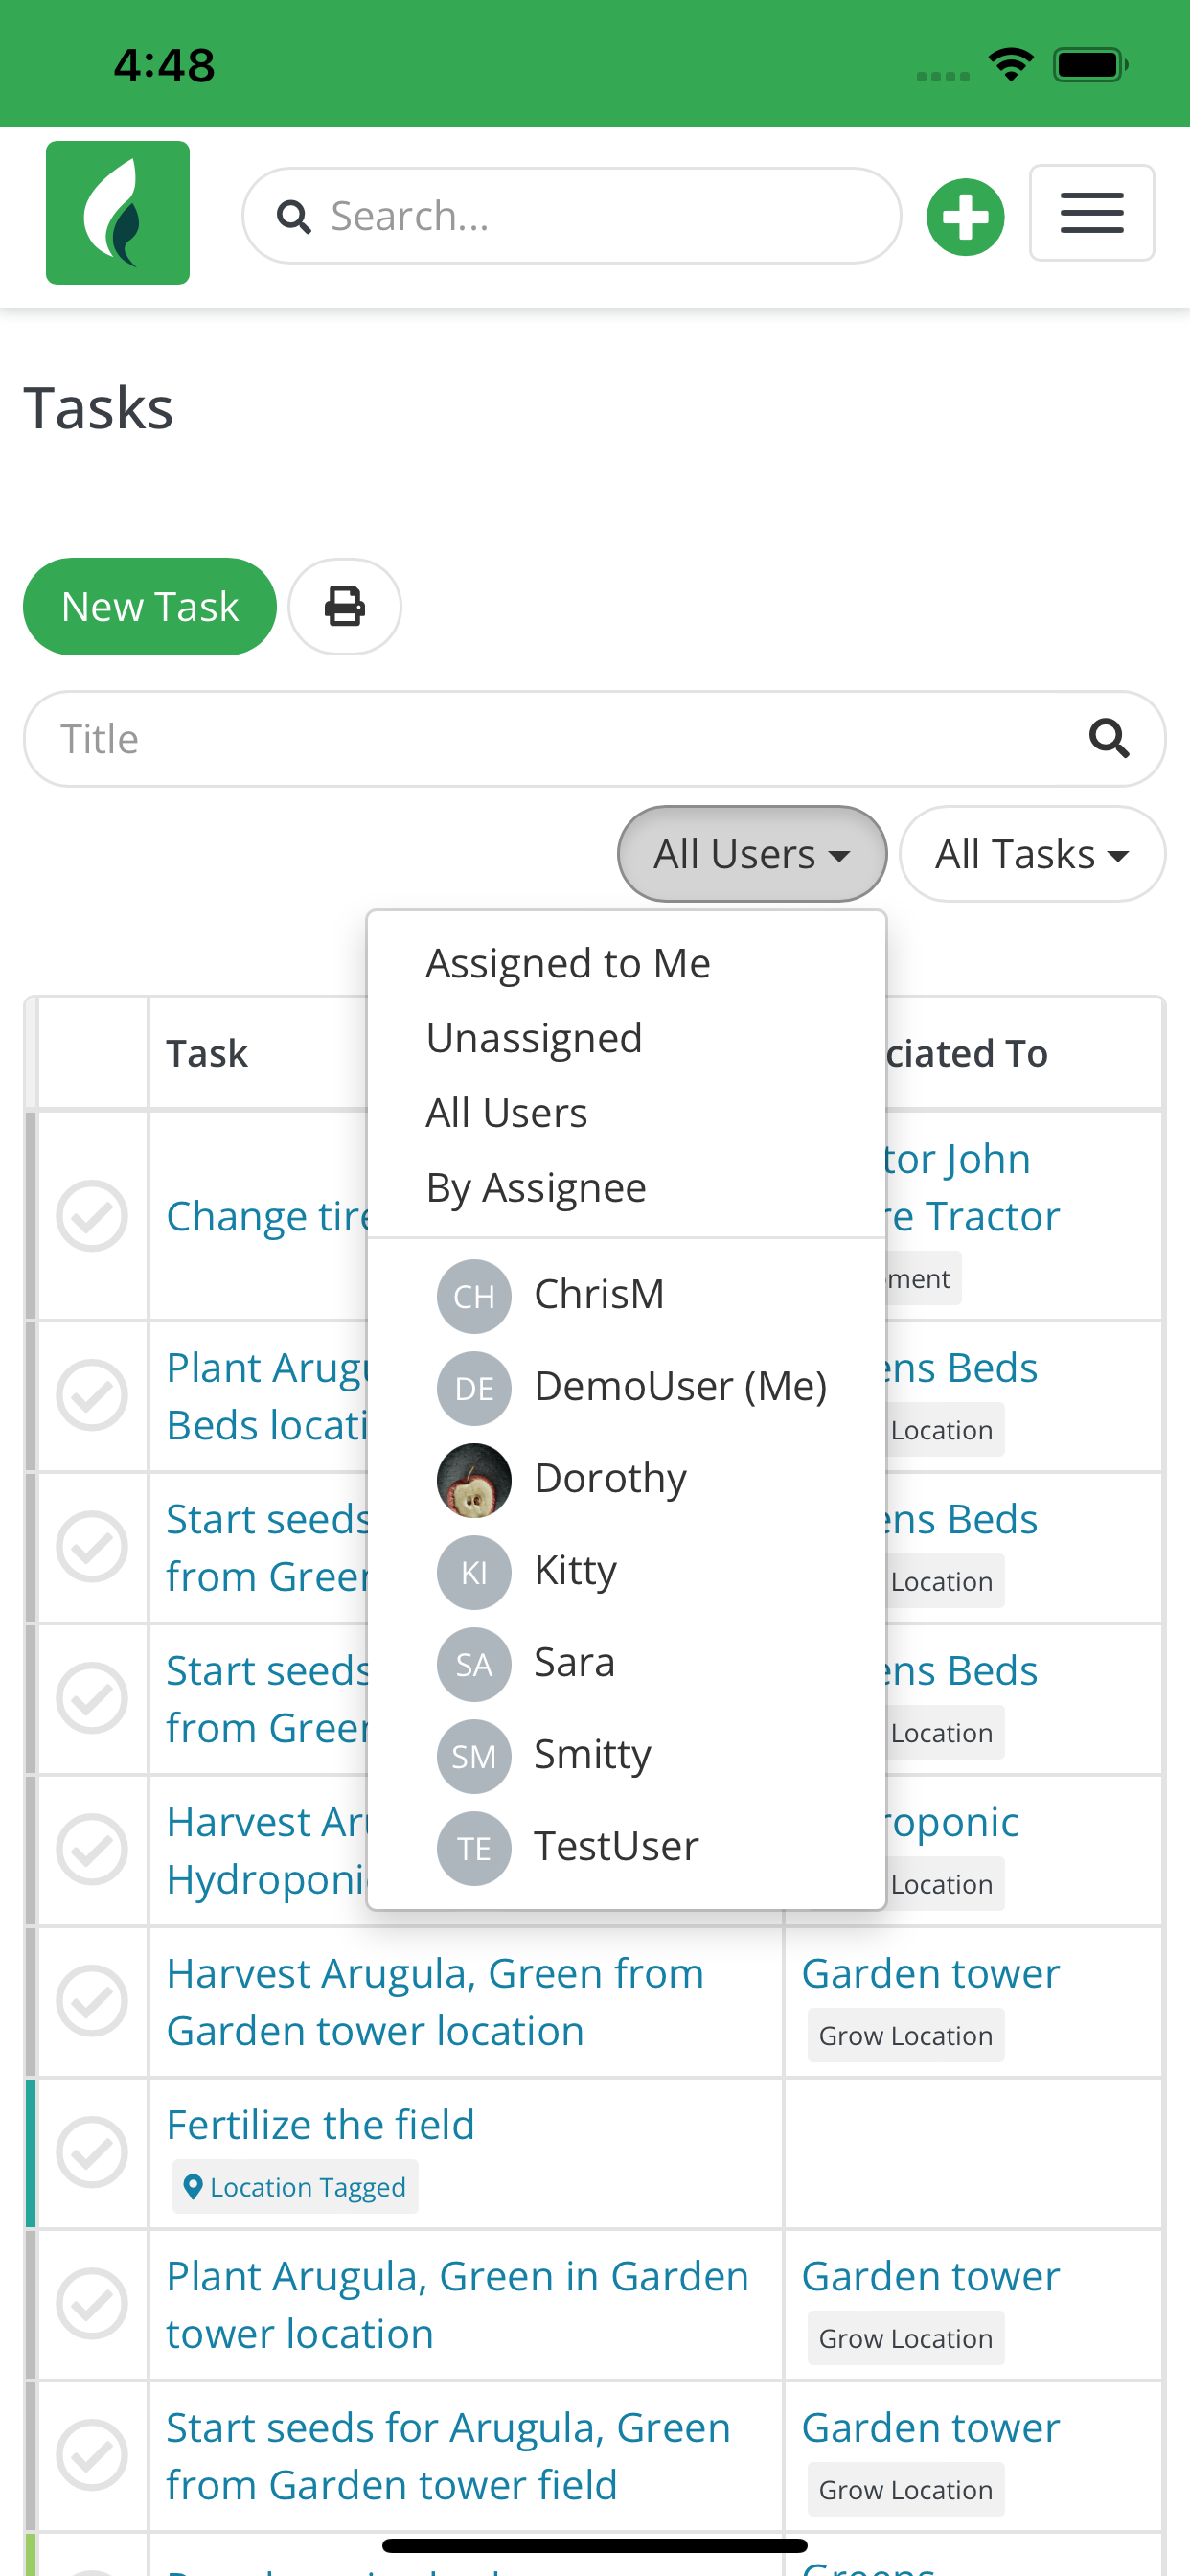Image resolution: width=1190 pixels, height=2576 pixels.
Task: Click the title search magnifier icon
Action: (x=1108, y=739)
